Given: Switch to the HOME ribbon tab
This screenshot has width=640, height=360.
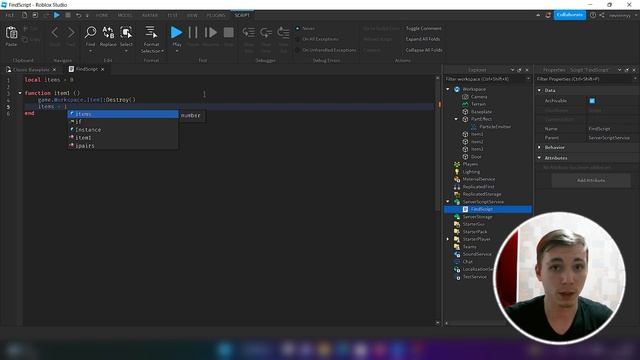Looking at the screenshot, I should 102,15.
